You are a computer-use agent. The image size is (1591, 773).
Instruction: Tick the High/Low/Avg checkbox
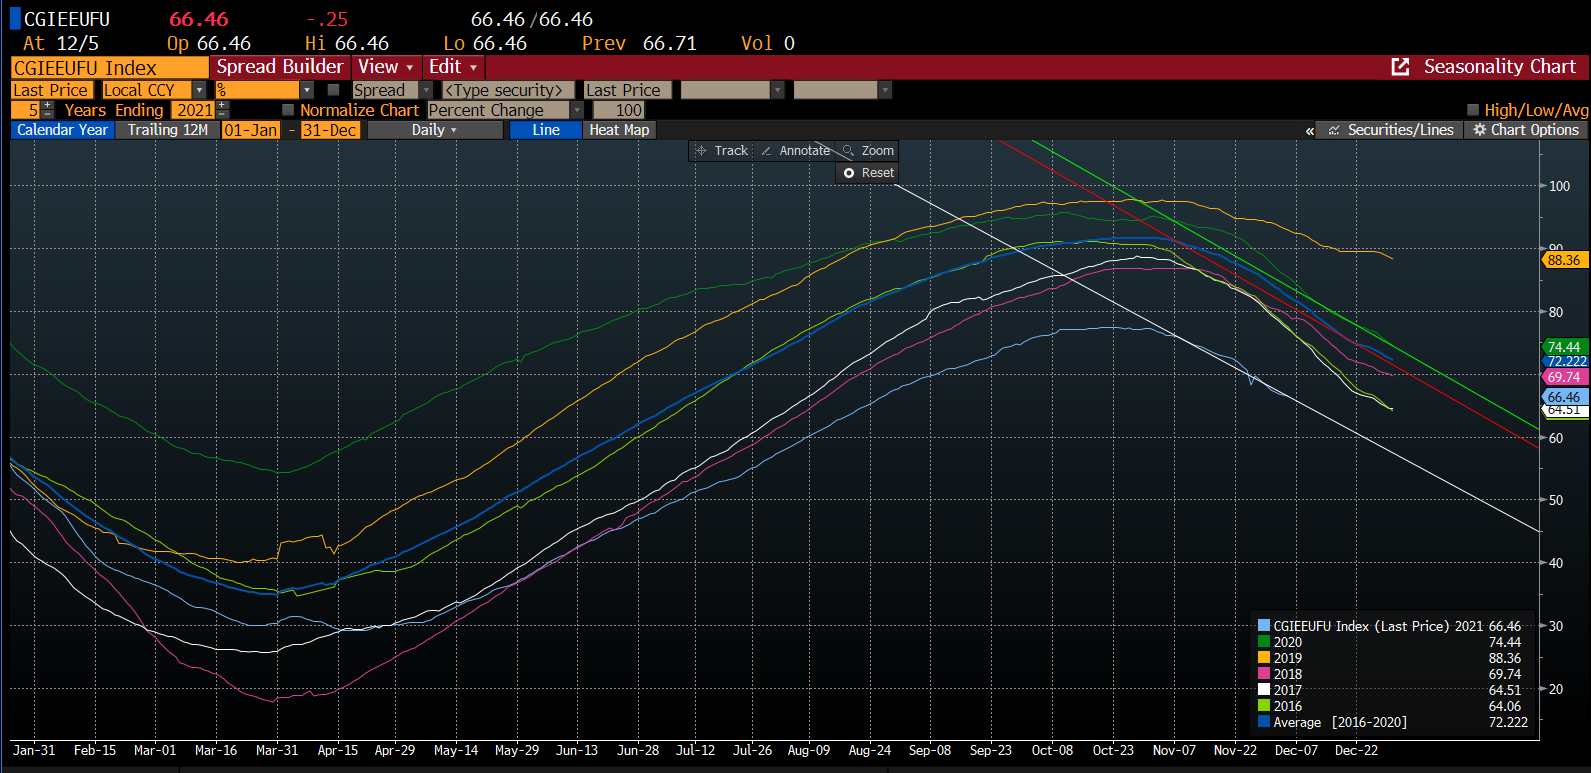tap(1472, 110)
